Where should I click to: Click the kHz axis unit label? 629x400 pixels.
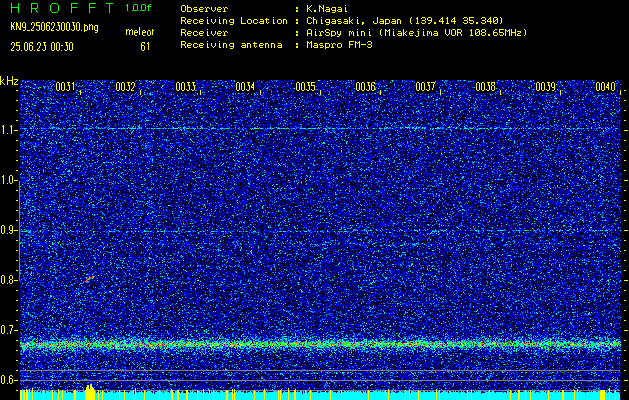[x=9, y=81]
